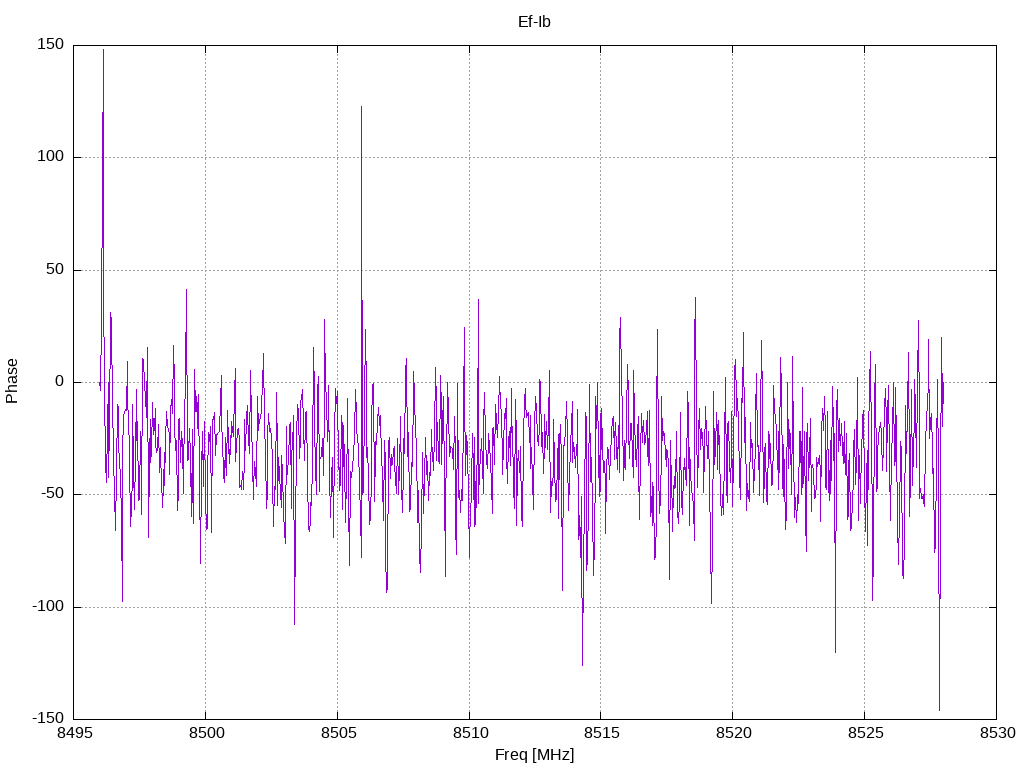Click the 8530 x-axis tick label
Viewport: 1024px width, 768px height.
coord(997,733)
